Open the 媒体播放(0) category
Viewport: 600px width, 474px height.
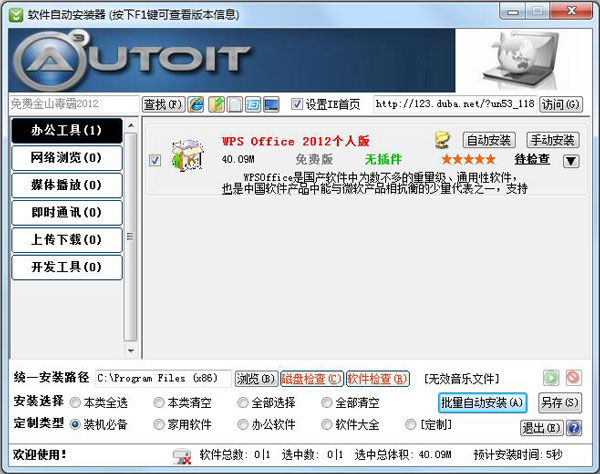click(x=67, y=185)
